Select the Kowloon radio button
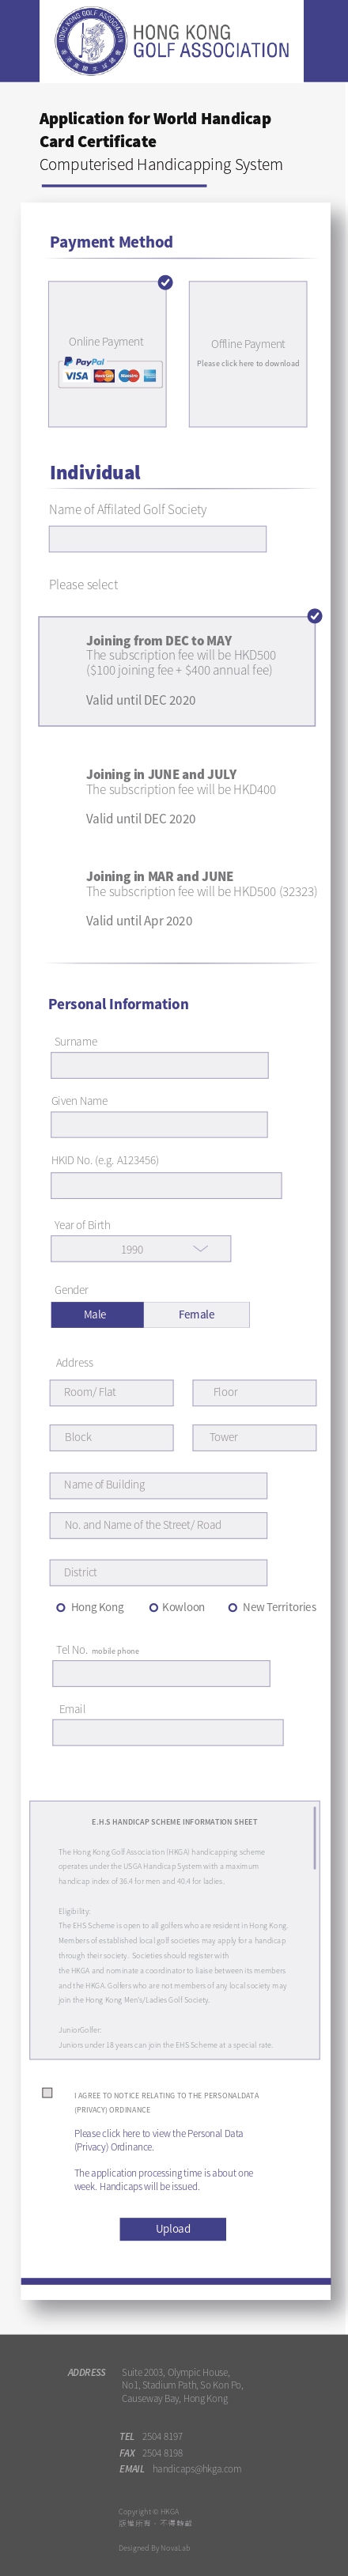 154,1608
